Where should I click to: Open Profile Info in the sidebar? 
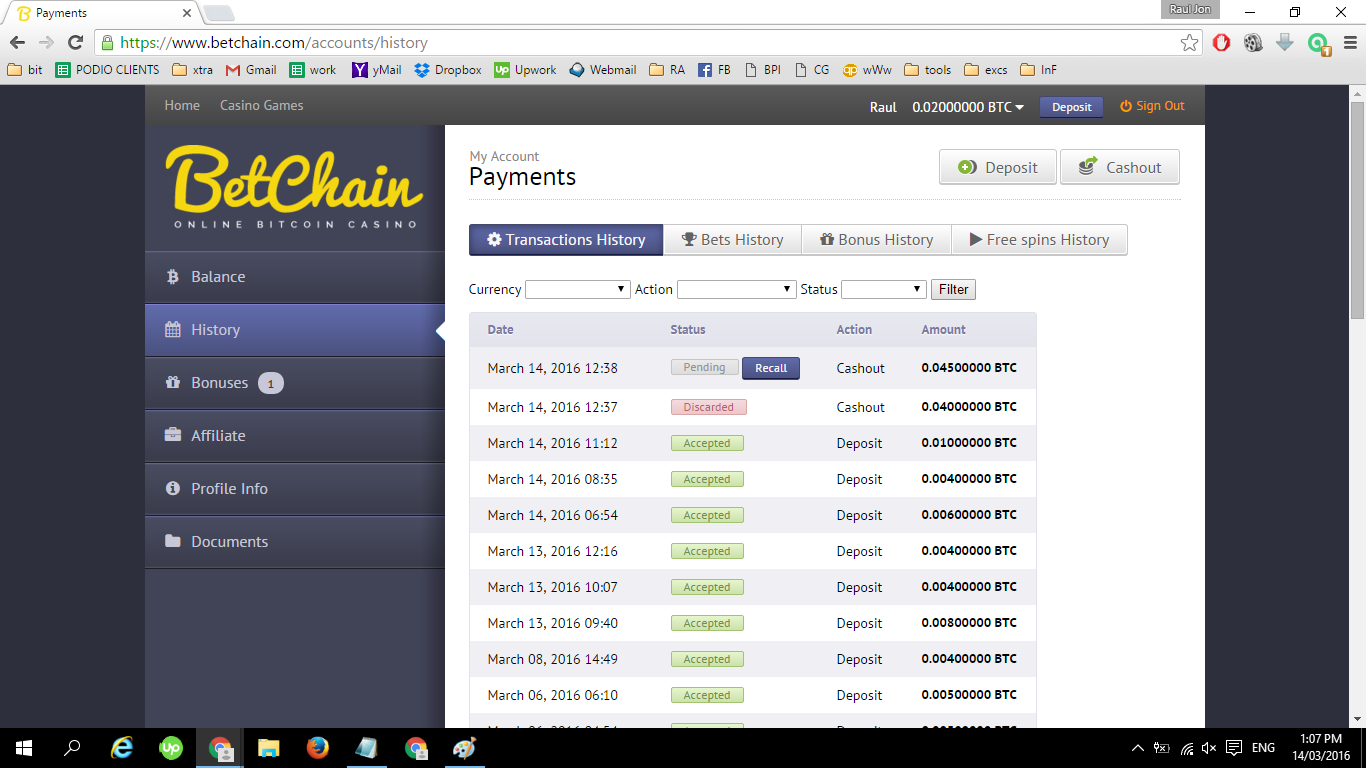tap(295, 489)
